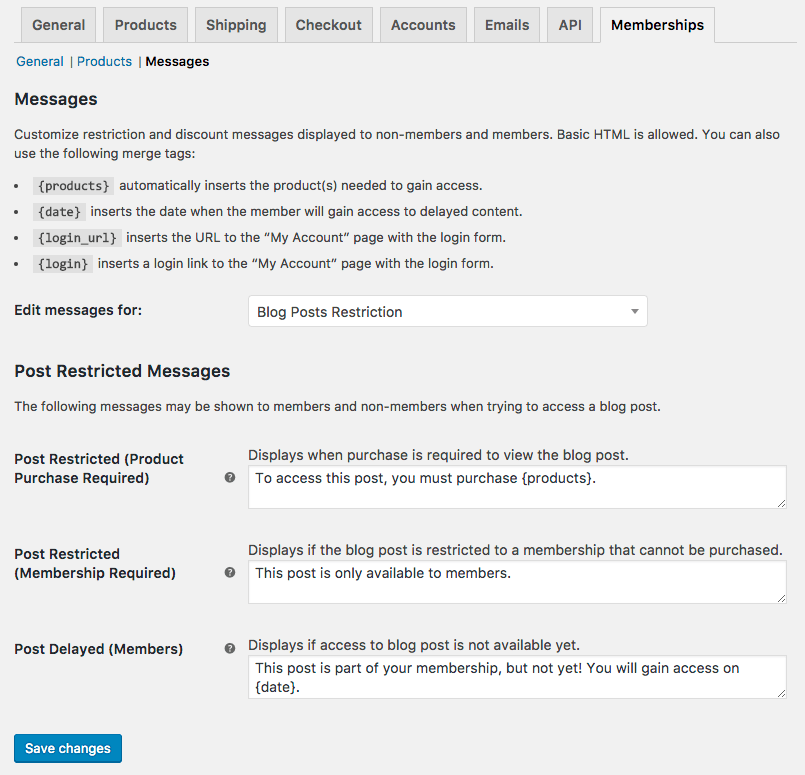Select the Messages subsection link
This screenshot has height=775, width=805.
click(177, 61)
